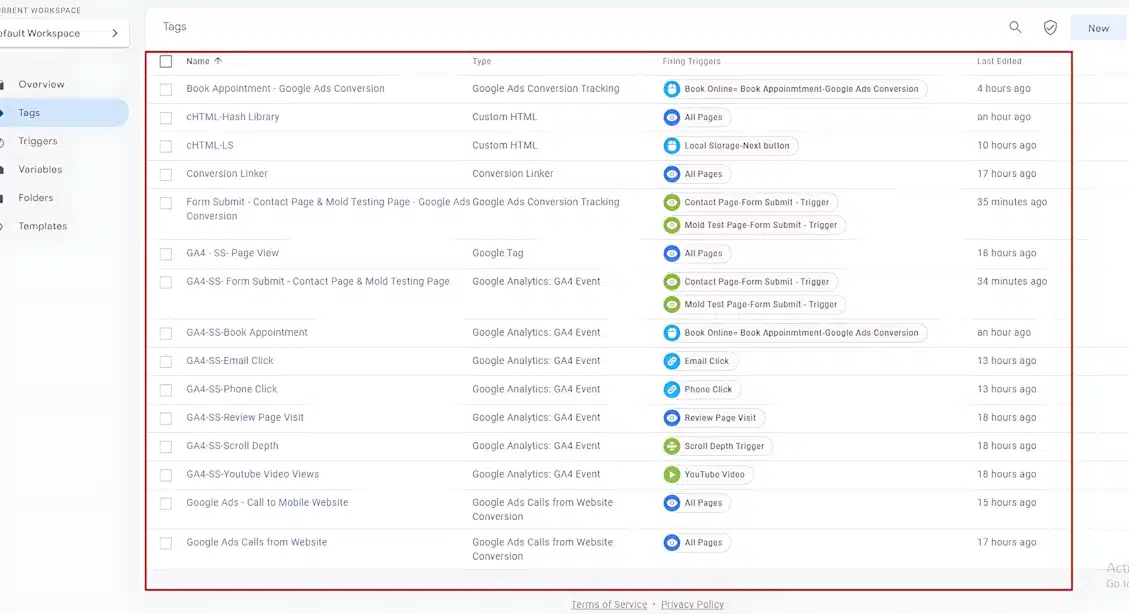Screen dimensions: 1129x614
Task: Expand the Default Workspace selector chevron
Action: [x=115, y=33]
